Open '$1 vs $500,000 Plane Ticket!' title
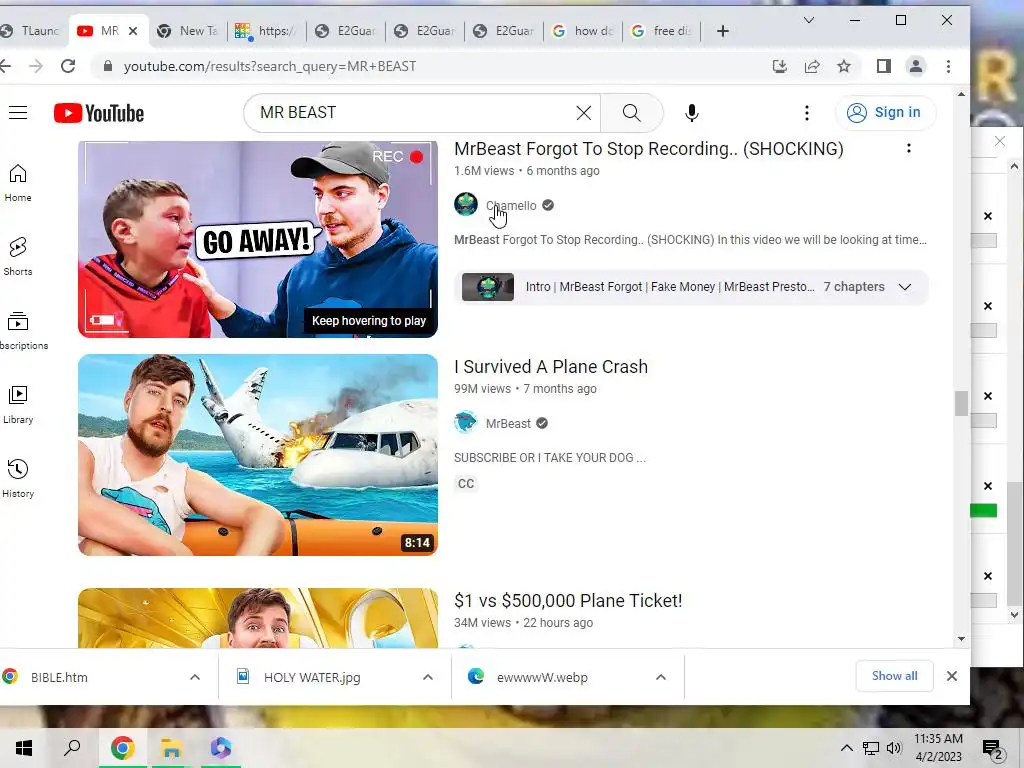The height and width of the screenshot is (768, 1024). coord(568,601)
